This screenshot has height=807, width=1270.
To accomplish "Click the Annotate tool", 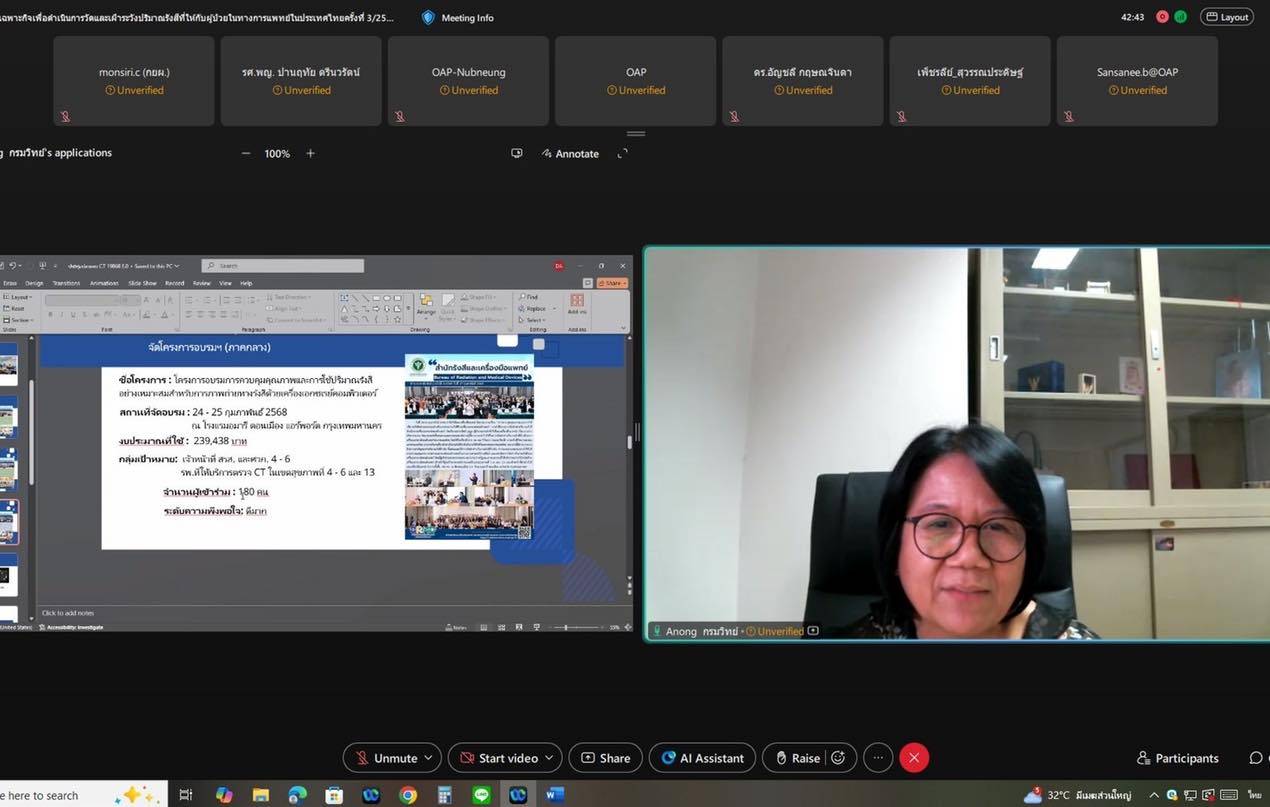I will pyautogui.click(x=570, y=154).
